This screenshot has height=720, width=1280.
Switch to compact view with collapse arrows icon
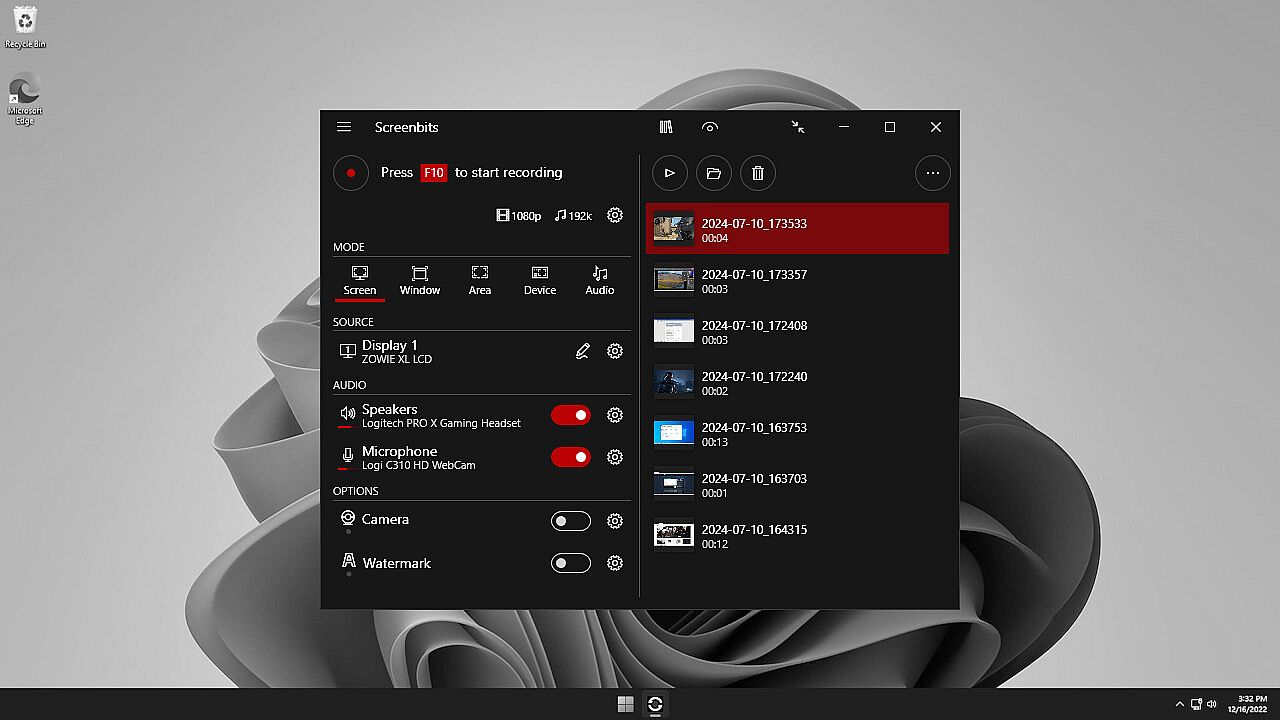coord(798,127)
